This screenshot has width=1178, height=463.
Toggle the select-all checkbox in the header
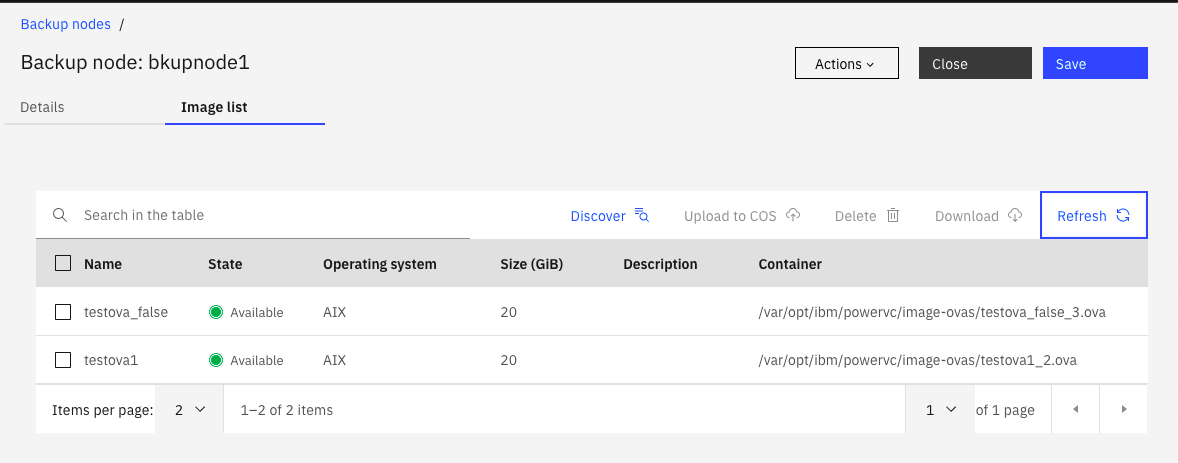click(x=63, y=264)
